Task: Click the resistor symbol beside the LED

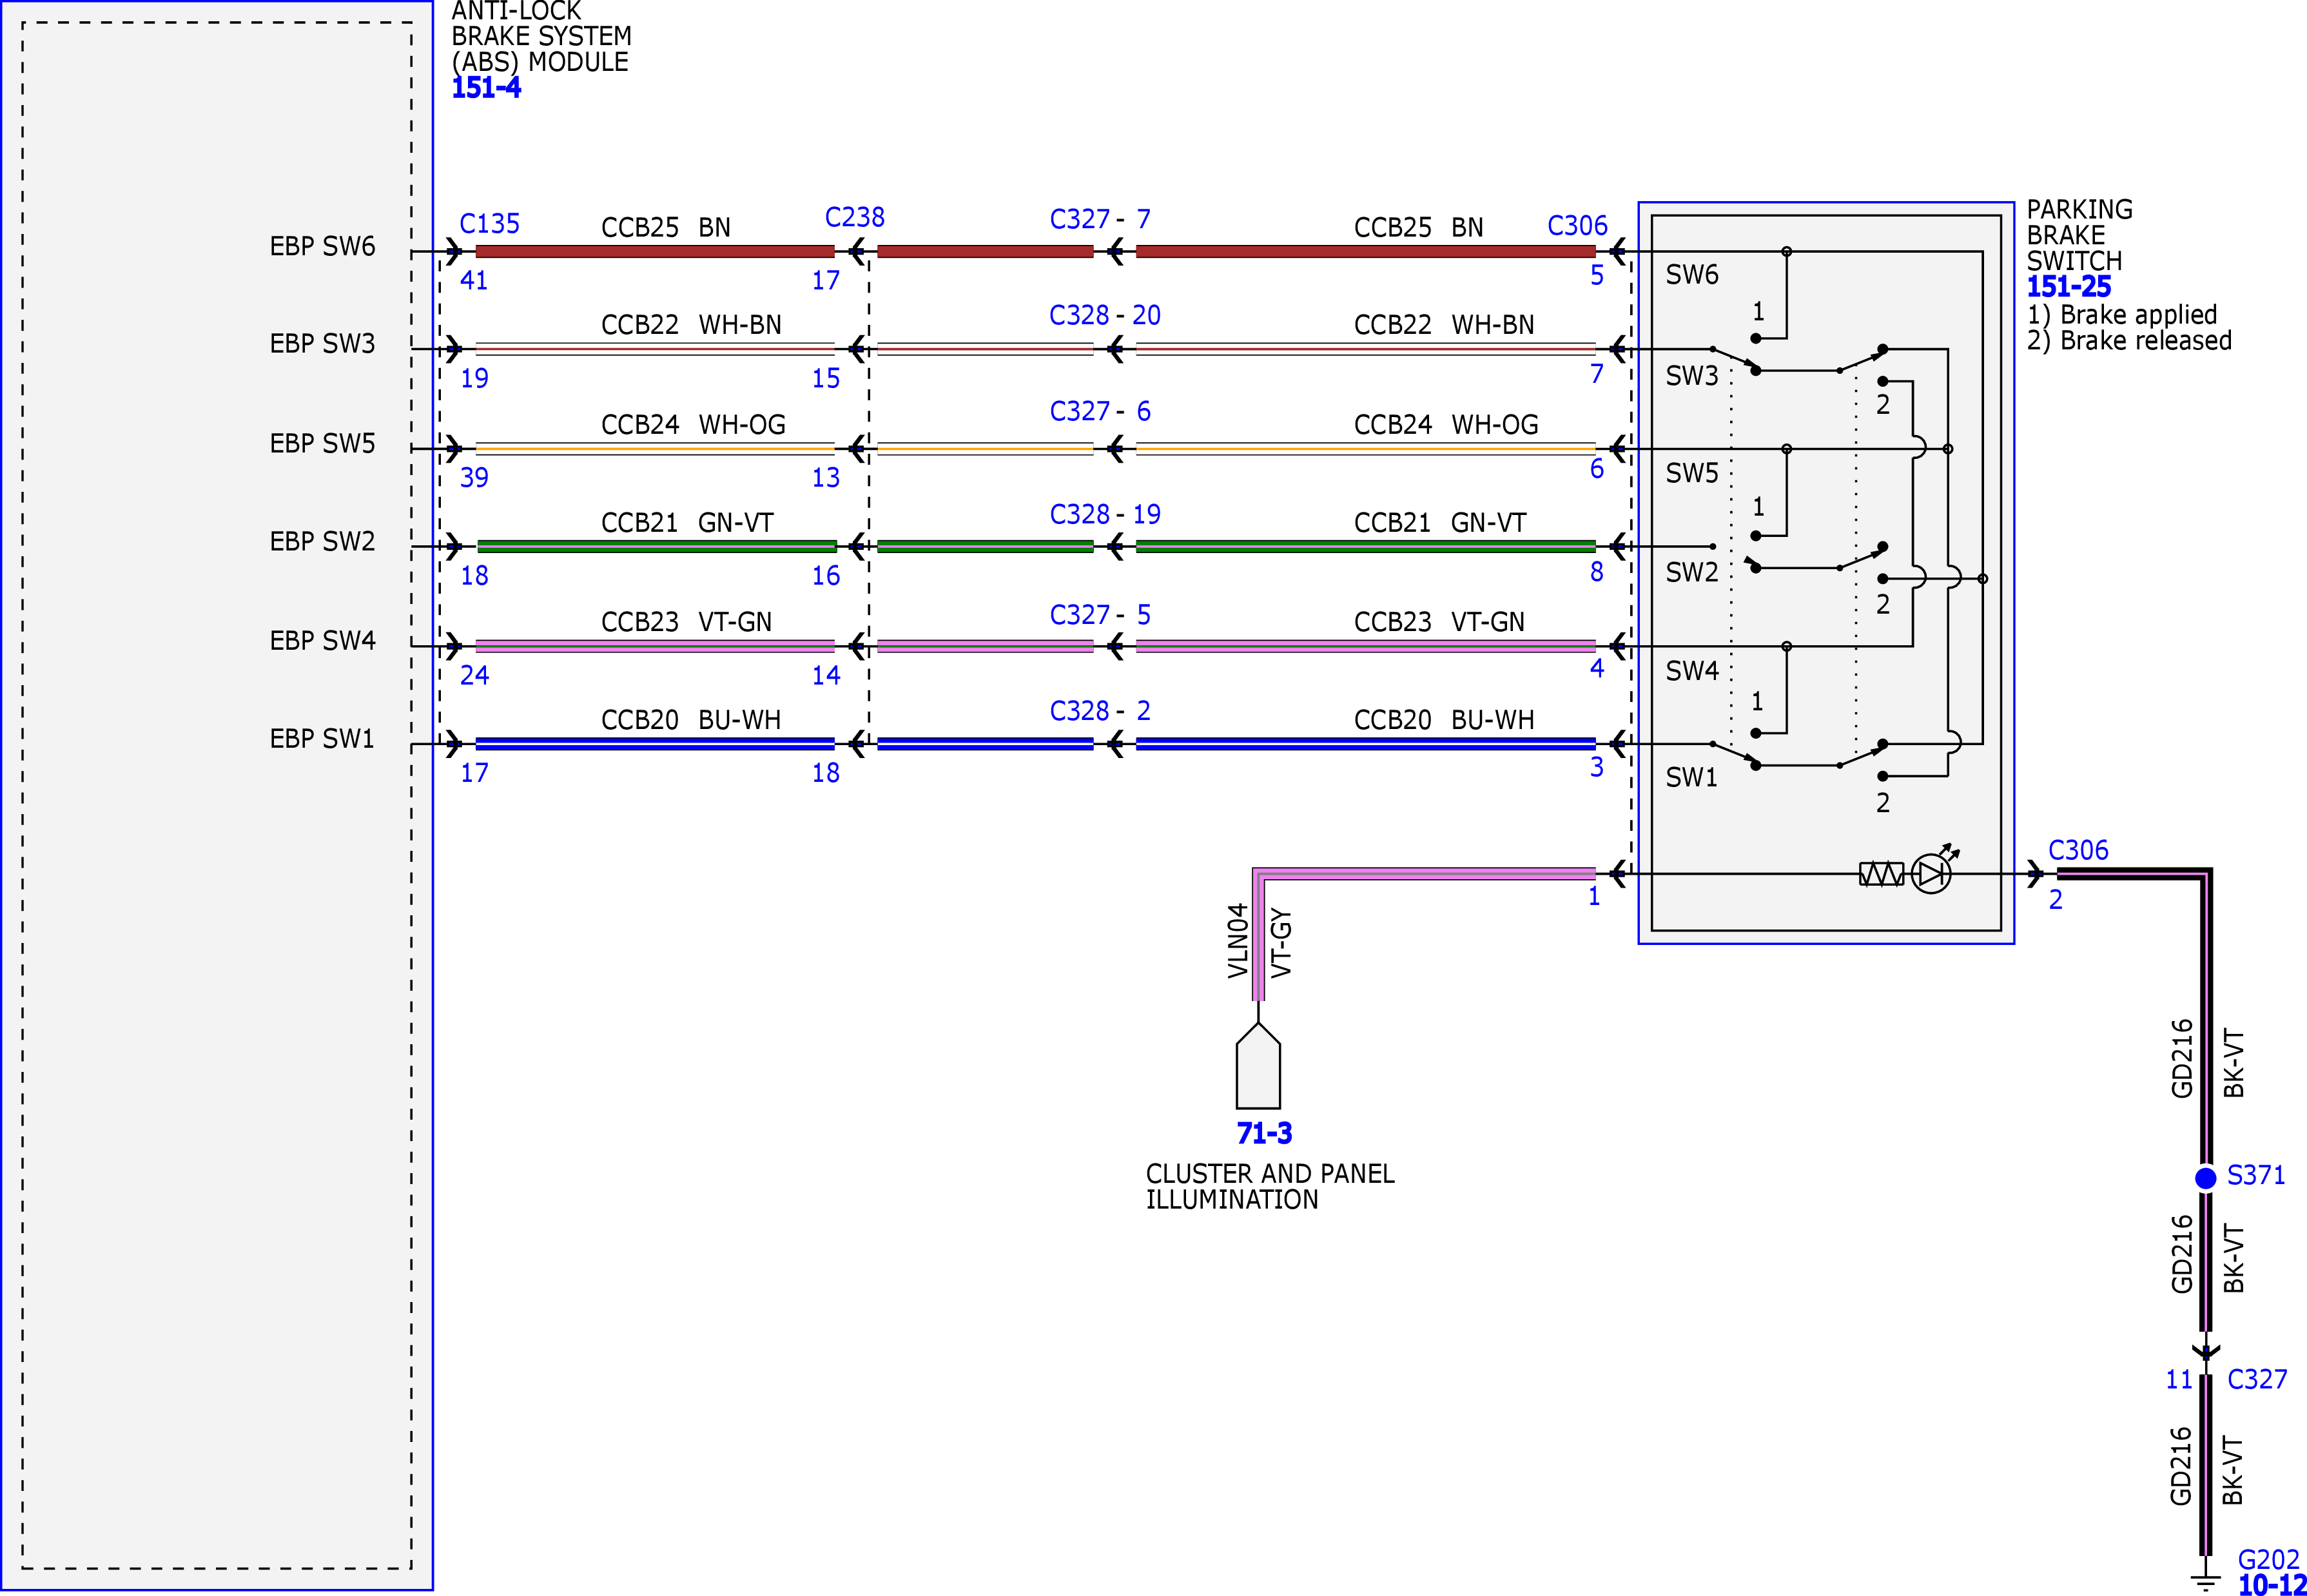Action: (x=1881, y=874)
